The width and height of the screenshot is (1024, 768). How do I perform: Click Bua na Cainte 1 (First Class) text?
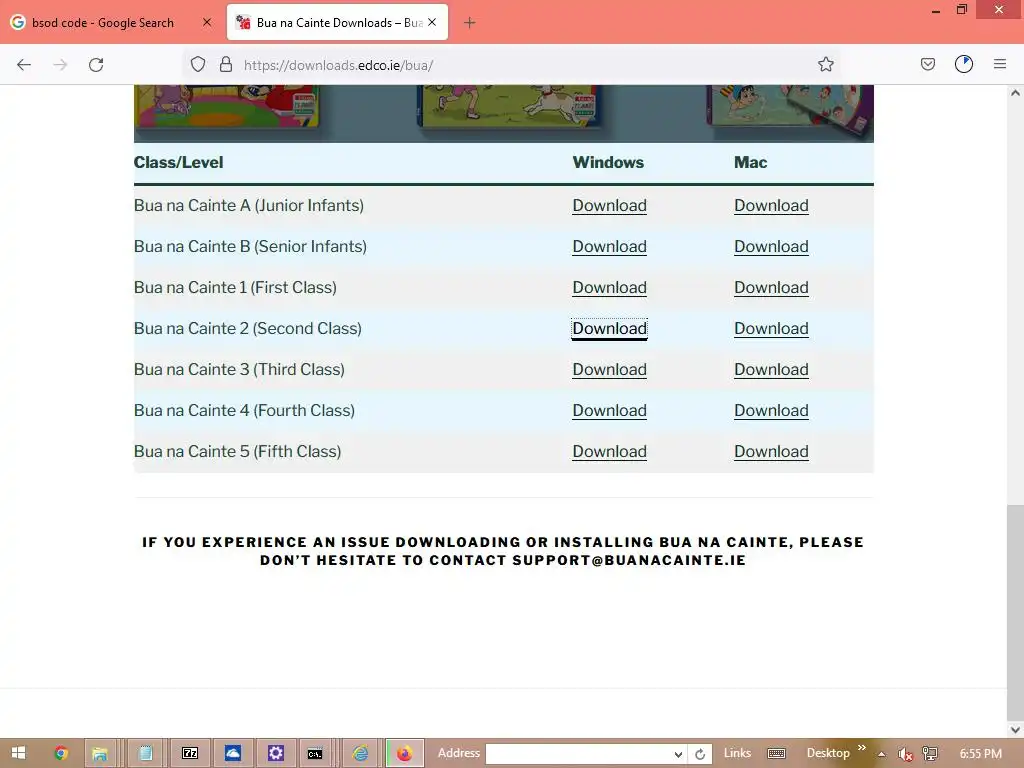tap(235, 288)
